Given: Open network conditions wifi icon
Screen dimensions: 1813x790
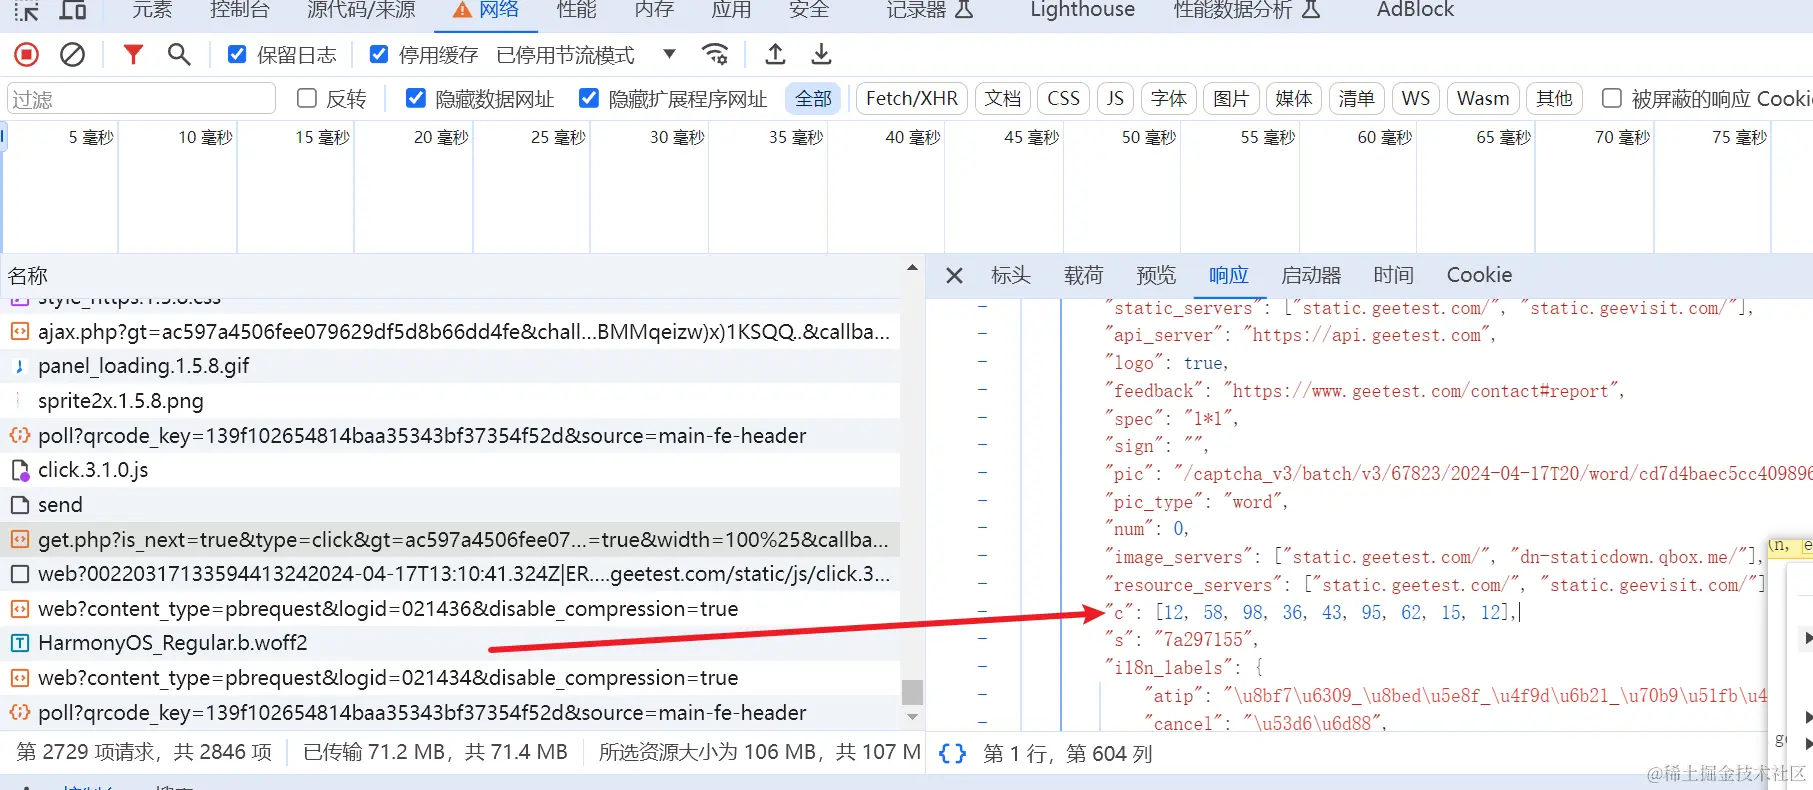Looking at the screenshot, I should click(x=715, y=54).
